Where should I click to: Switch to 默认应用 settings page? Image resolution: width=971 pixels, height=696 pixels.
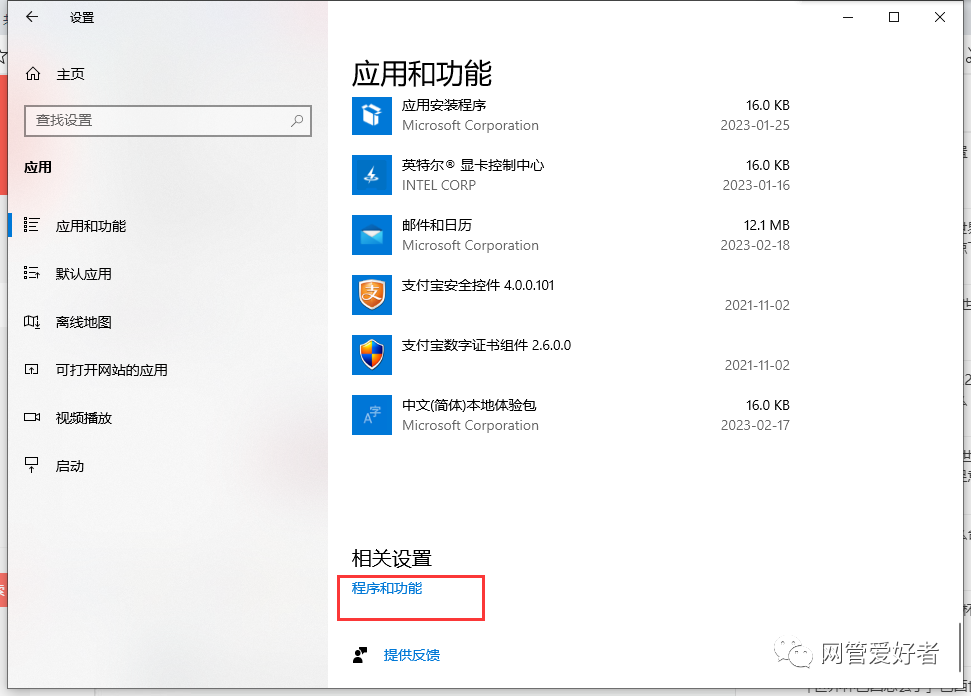(x=83, y=274)
